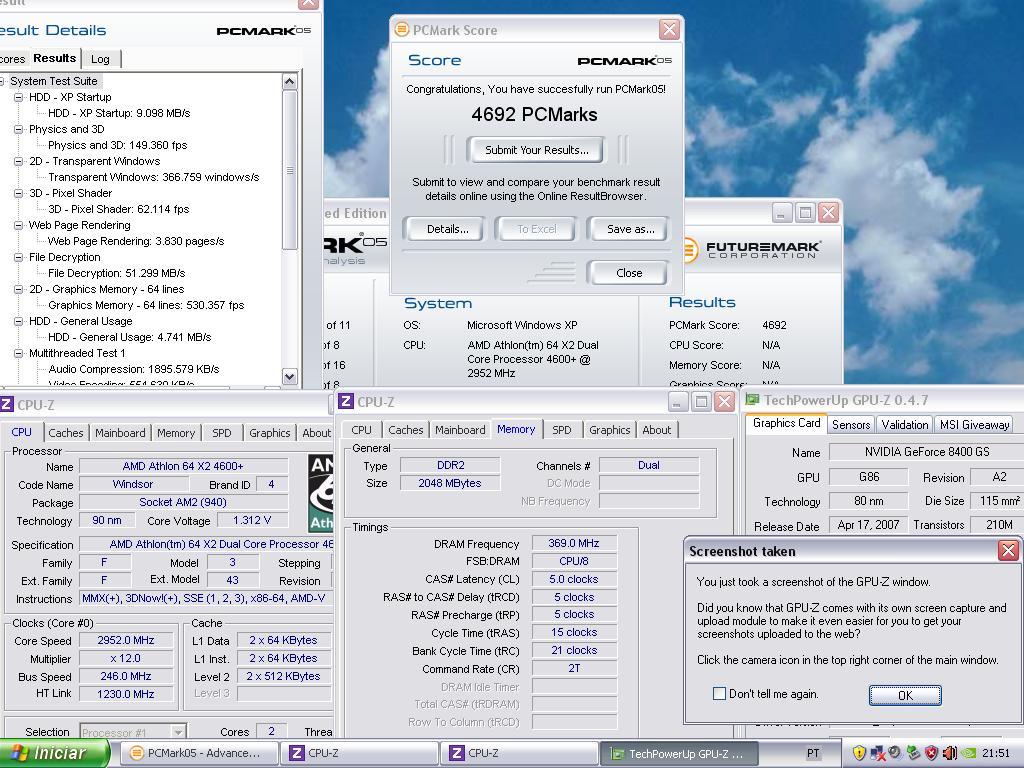Close the Screenshot taken dialog
This screenshot has width=1024, height=768.
(1008, 551)
